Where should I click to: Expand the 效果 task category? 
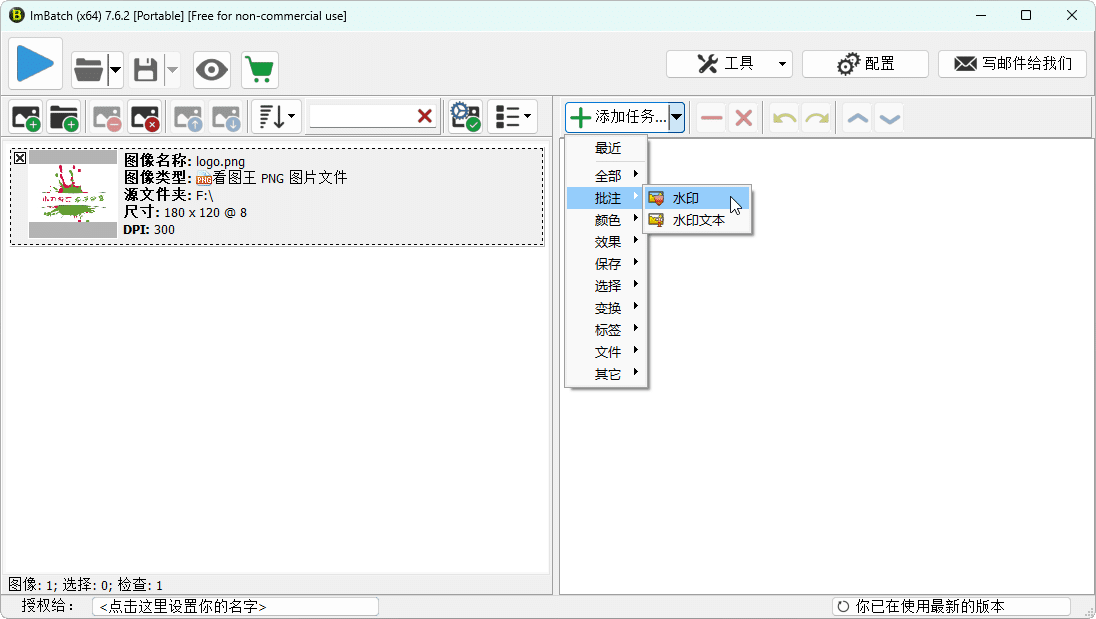pyautogui.click(x=608, y=241)
